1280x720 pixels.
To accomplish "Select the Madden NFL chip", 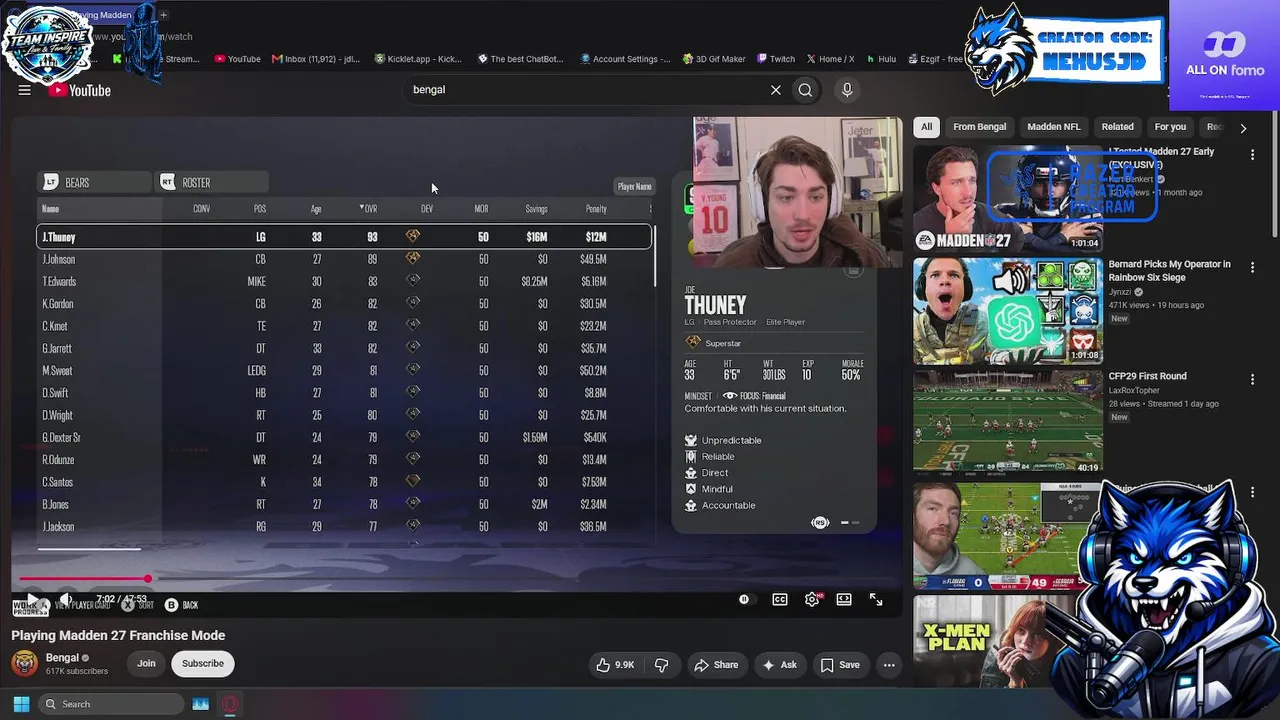I will coord(1054,127).
